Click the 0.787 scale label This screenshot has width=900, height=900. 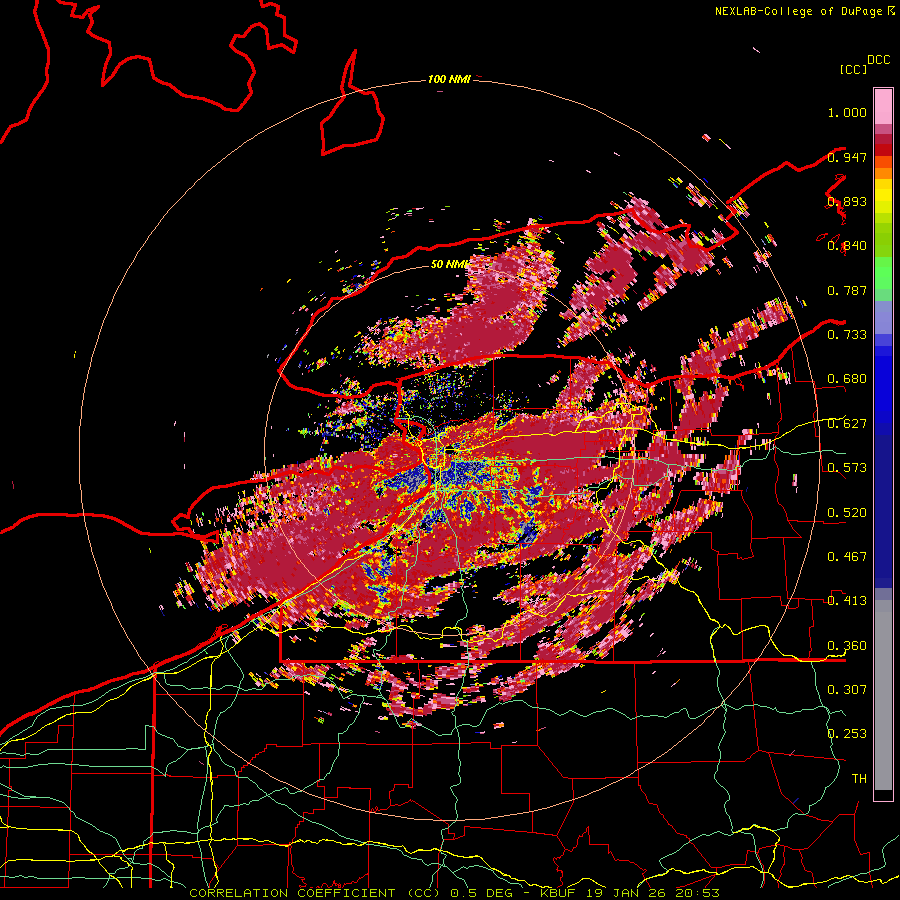847,290
